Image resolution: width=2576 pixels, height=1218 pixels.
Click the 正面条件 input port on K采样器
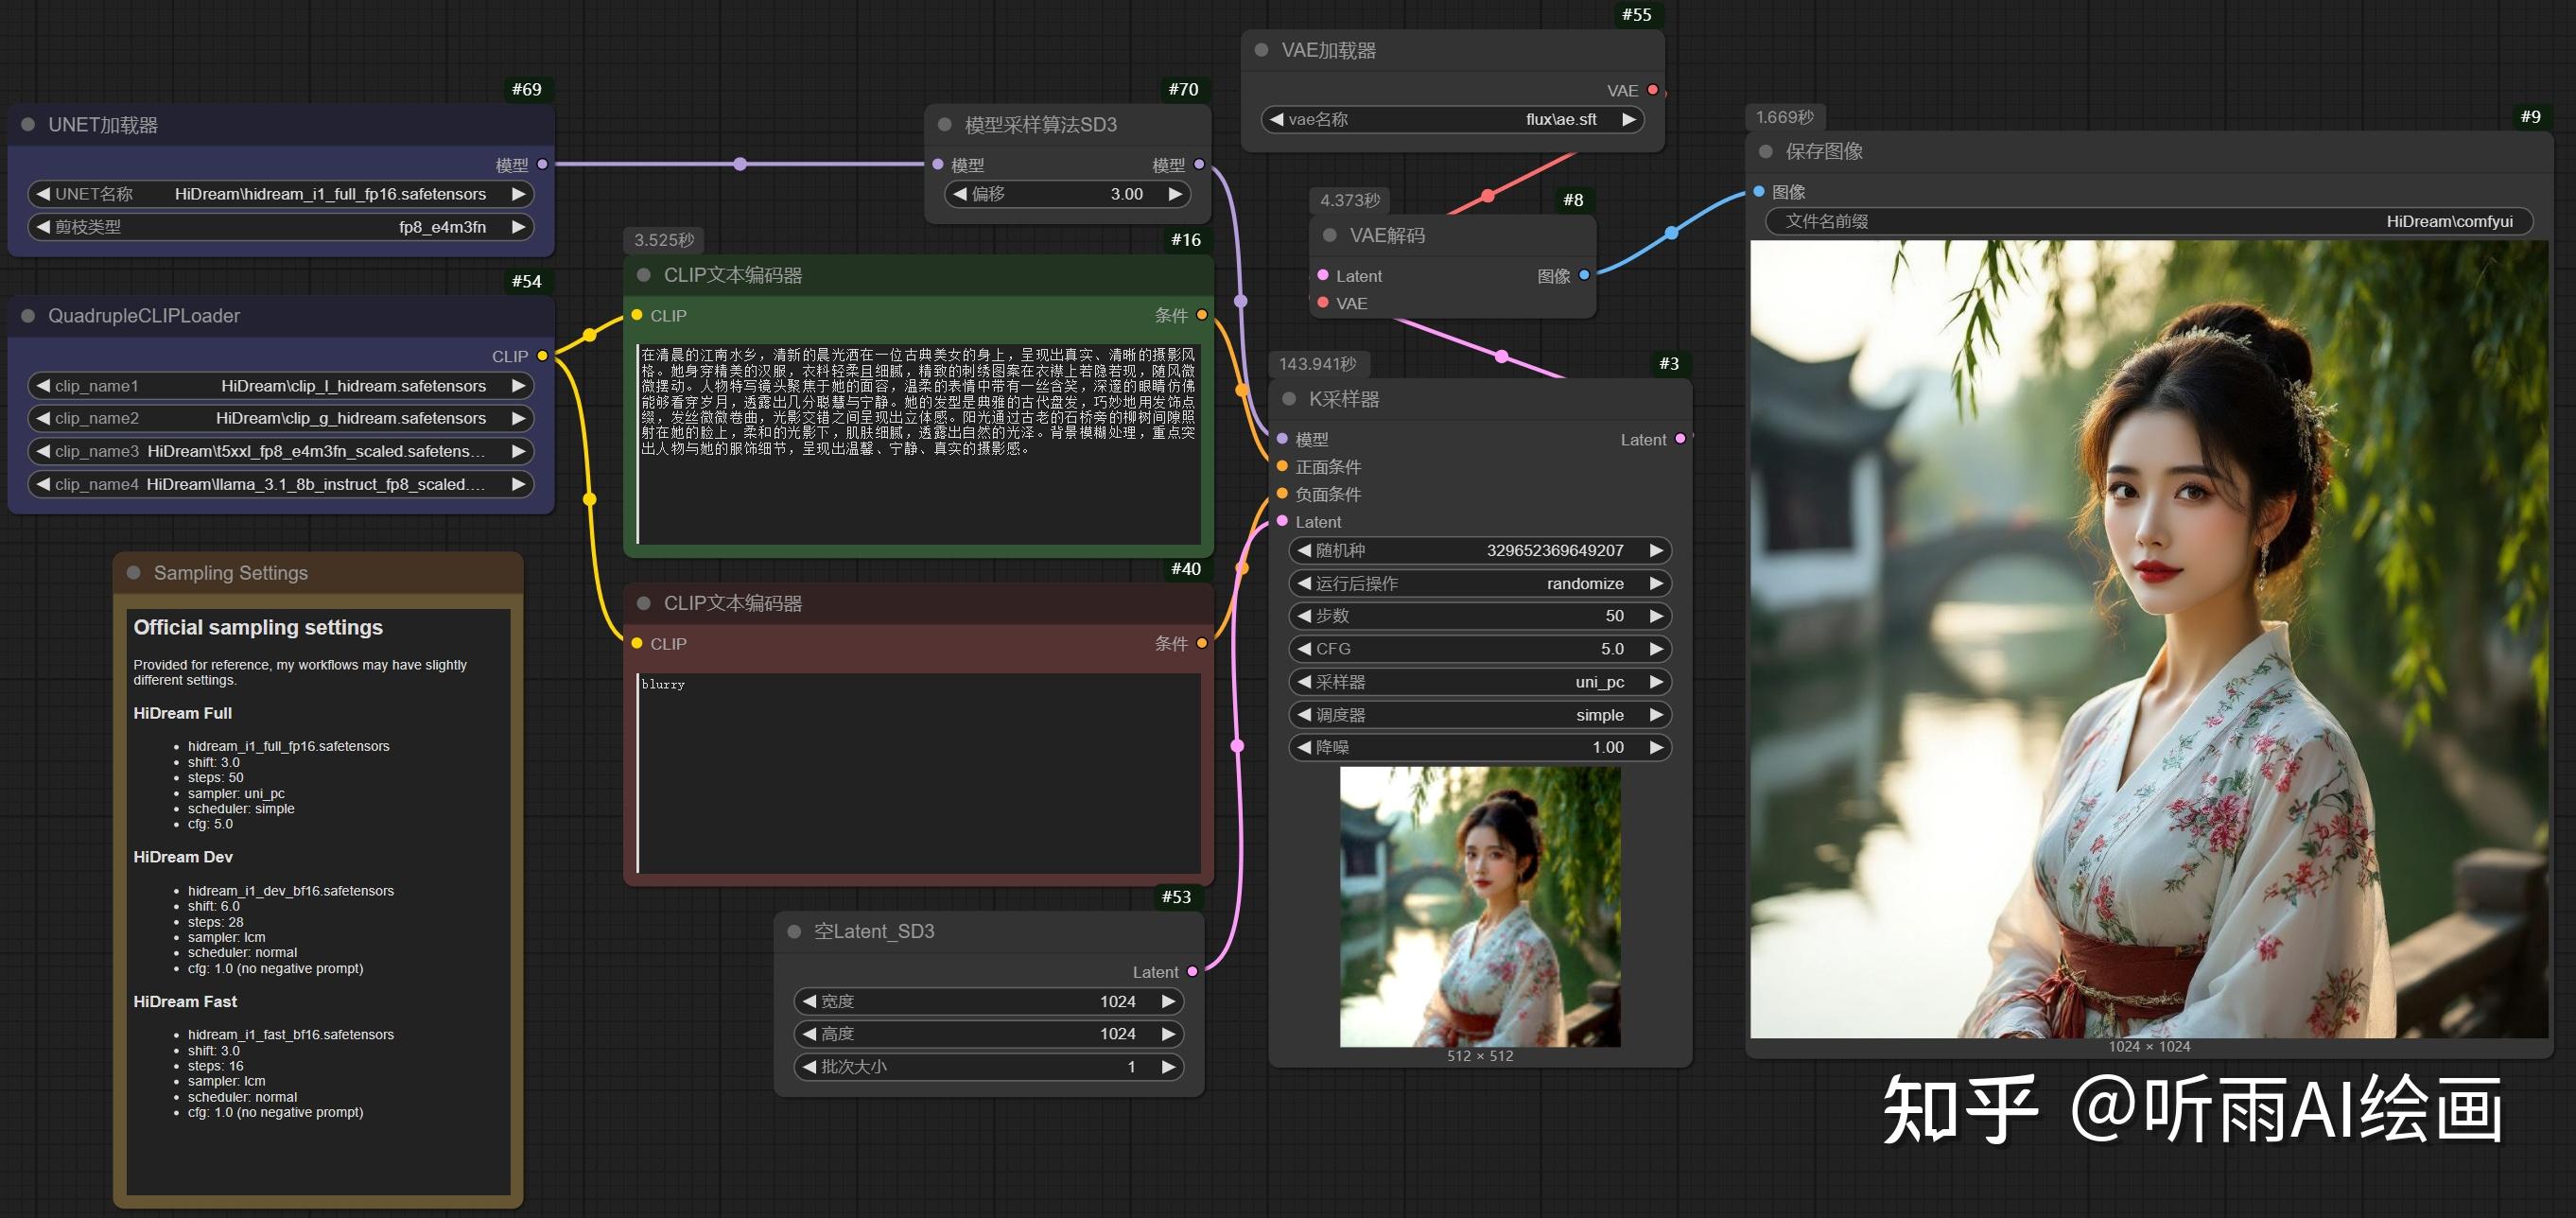(1282, 466)
